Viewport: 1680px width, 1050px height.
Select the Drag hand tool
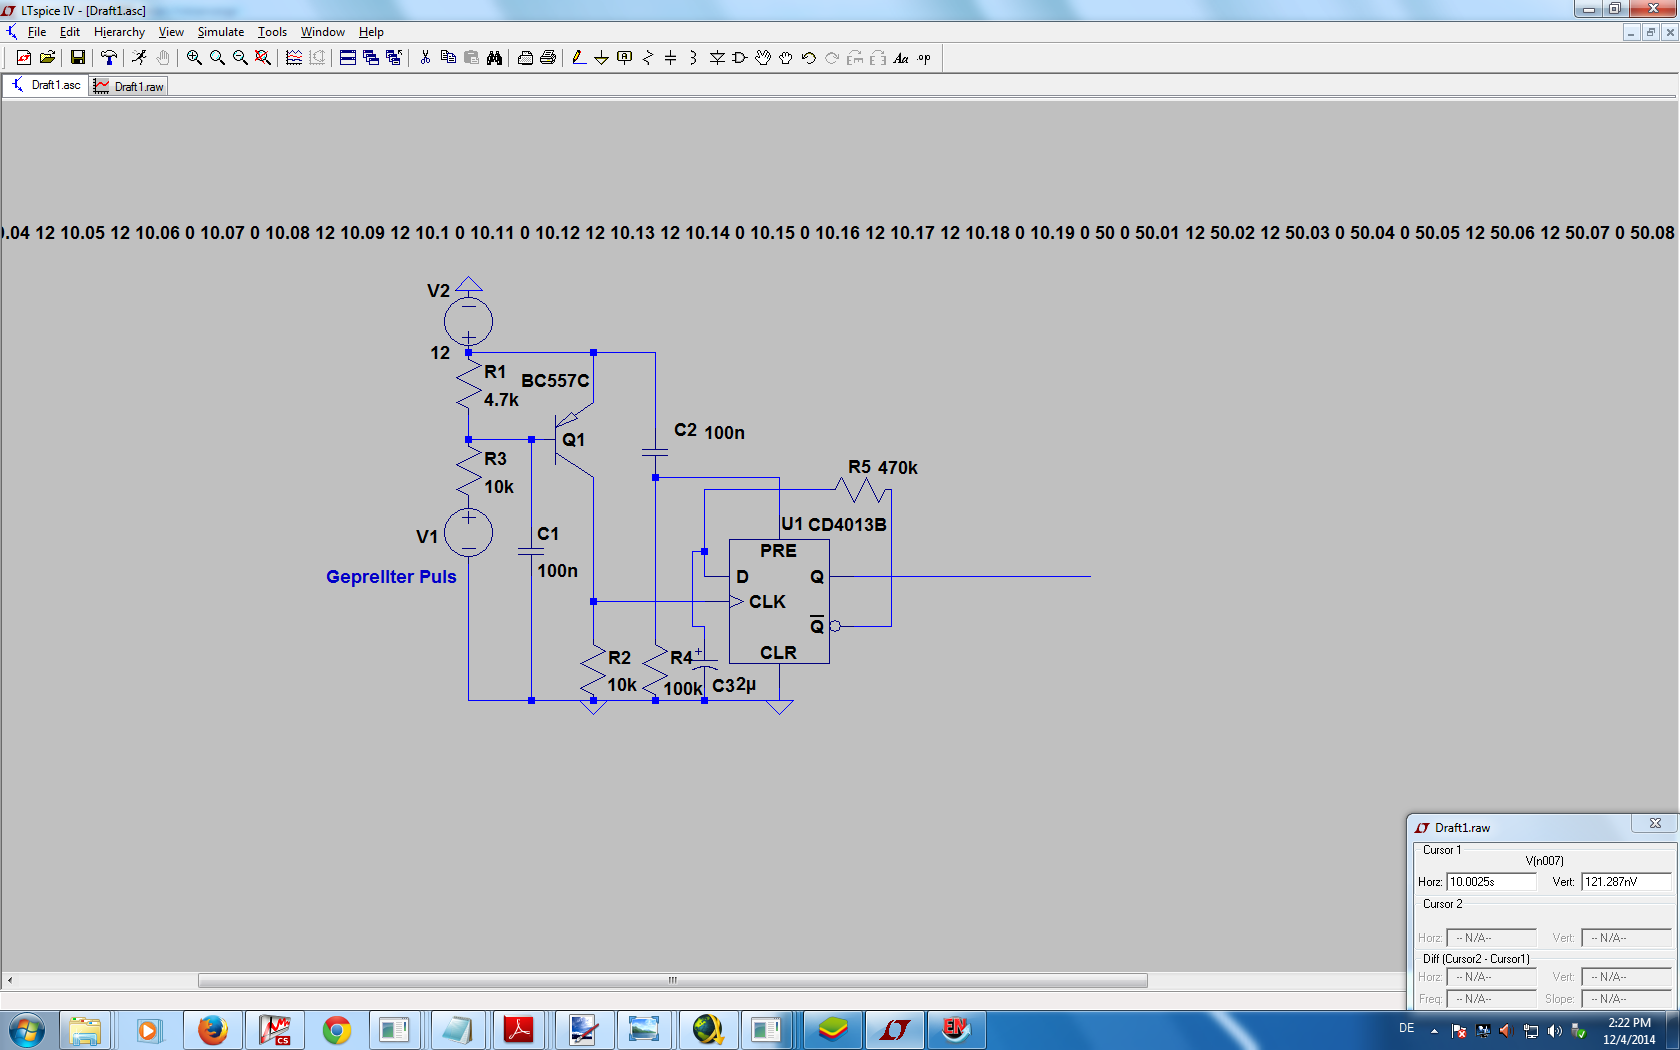(786, 58)
